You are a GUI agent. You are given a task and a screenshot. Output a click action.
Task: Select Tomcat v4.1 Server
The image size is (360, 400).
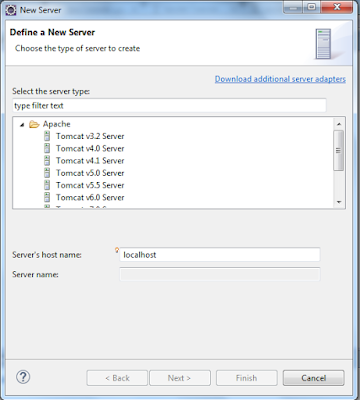coord(90,161)
